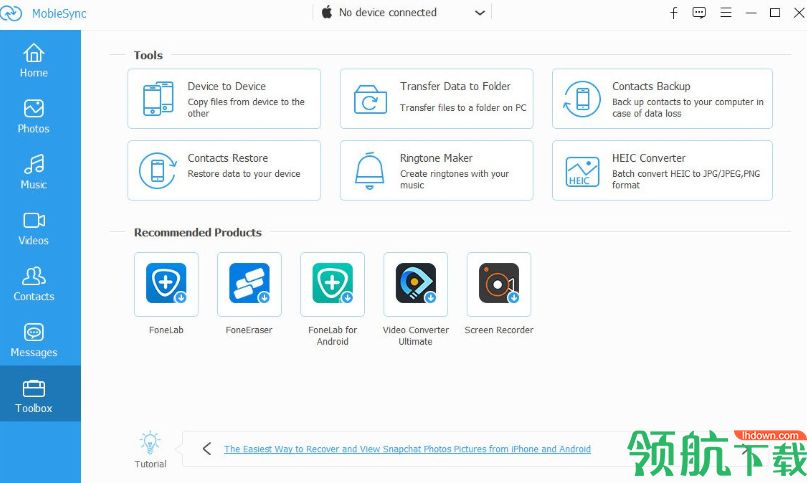
Task: Click 'Back up contacts to your computer' description
Action: pos(688,108)
